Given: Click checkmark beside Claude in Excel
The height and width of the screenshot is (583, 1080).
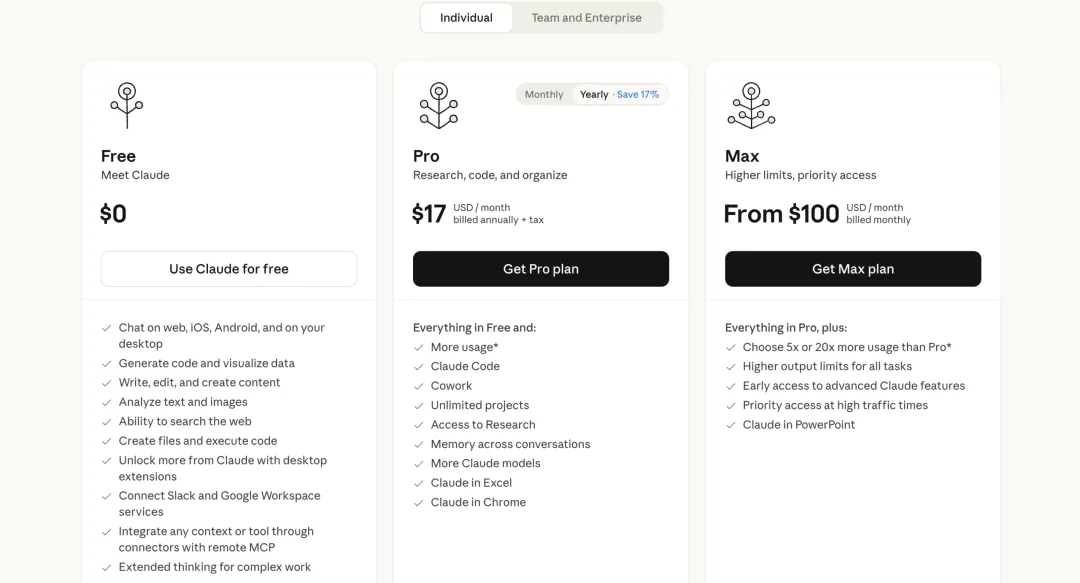Looking at the screenshot, I should click(419, 483).
